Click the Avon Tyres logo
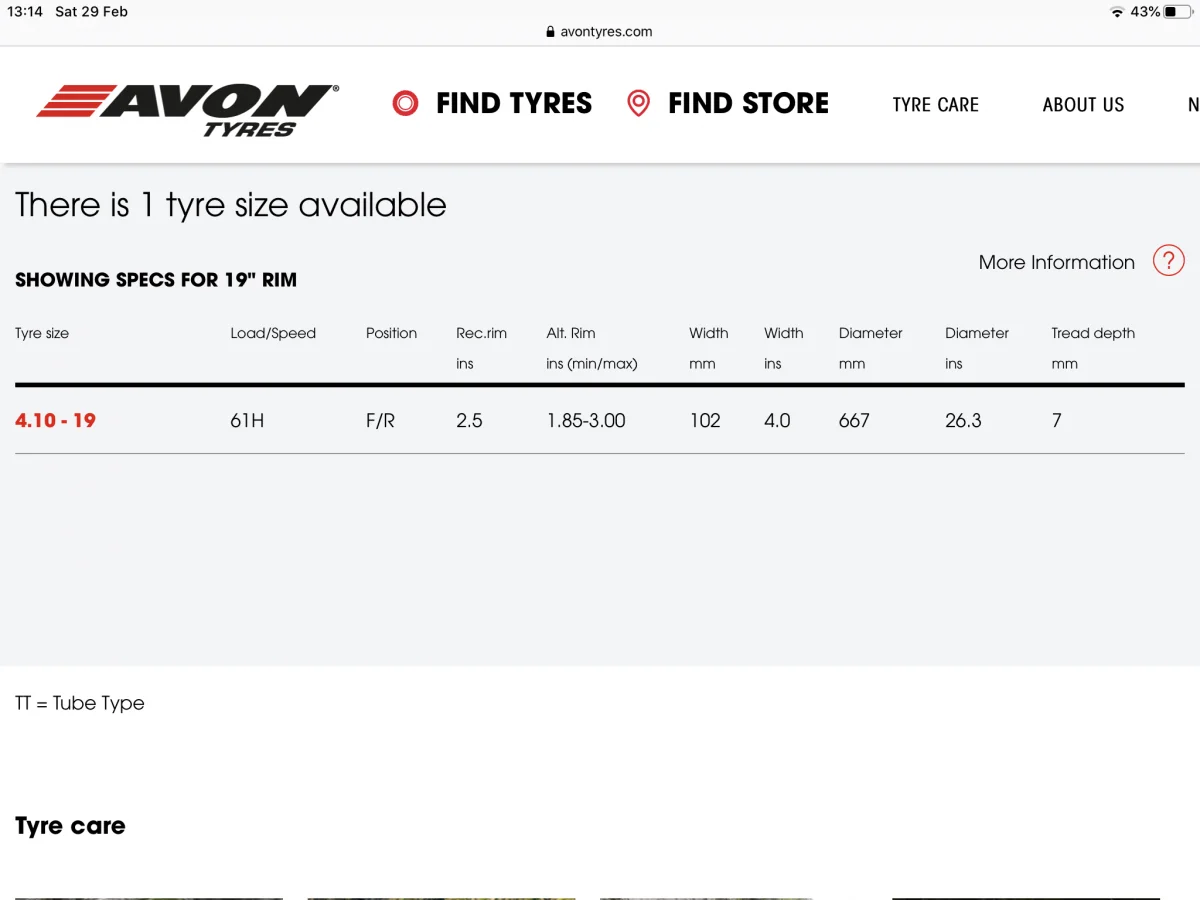This screenshot has width=1200, height=900. click(188, 109)
